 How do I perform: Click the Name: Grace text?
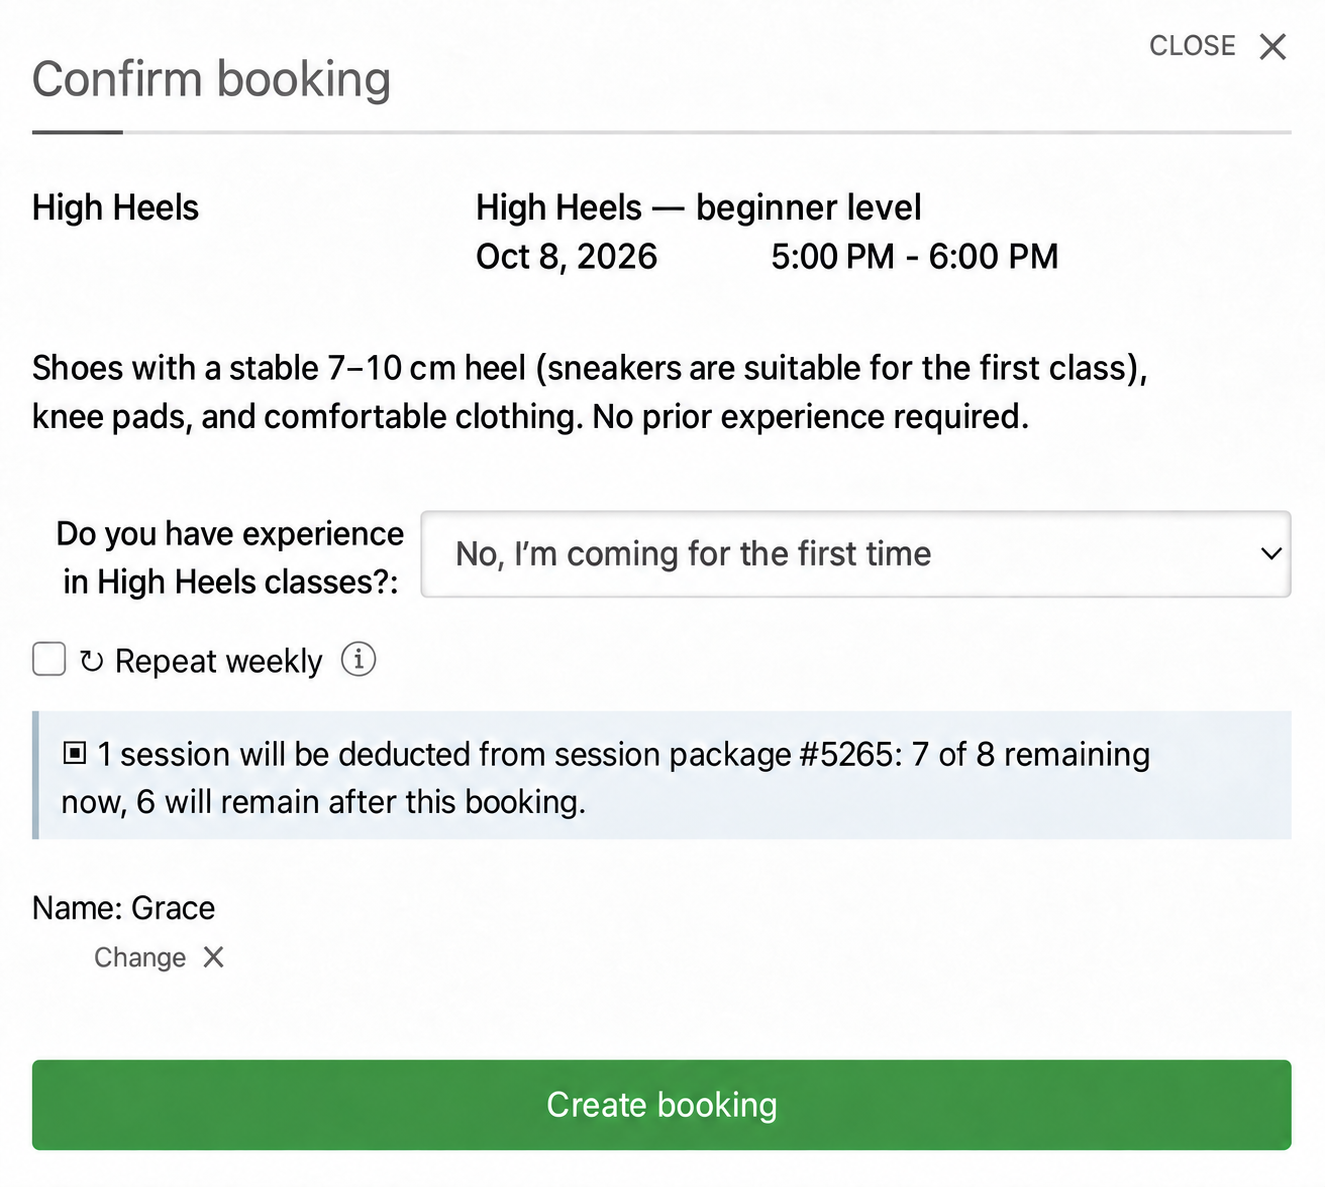pos(124,908)
